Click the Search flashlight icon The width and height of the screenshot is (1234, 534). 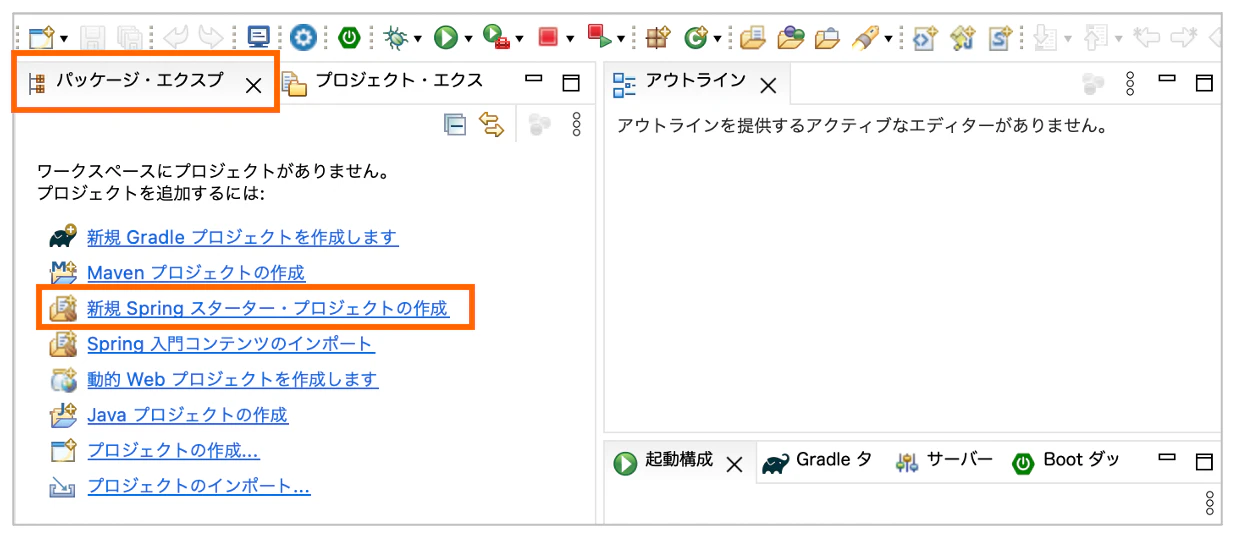(x=865, y=38)
